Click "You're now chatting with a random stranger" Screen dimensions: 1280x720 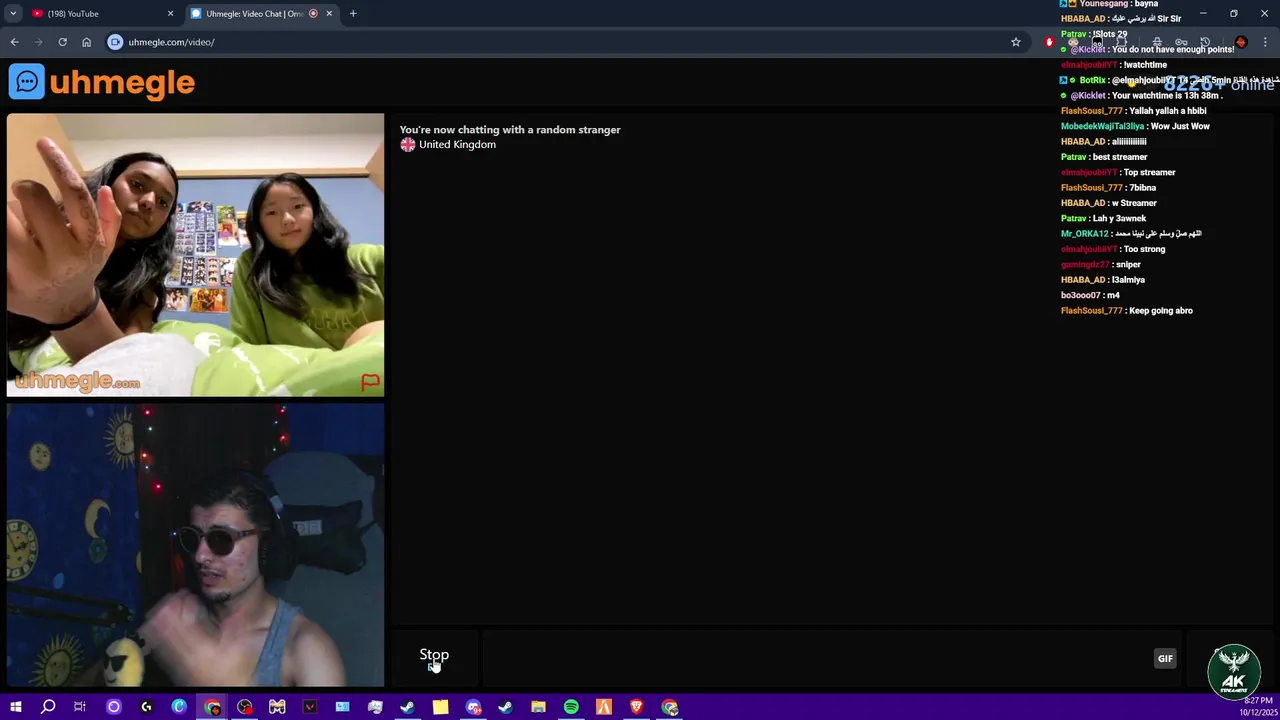pos(510,129)
